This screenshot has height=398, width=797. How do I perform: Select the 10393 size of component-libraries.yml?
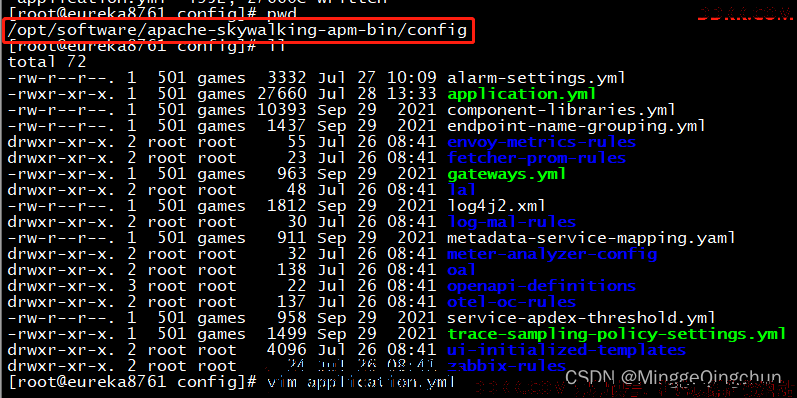(282, 110)
